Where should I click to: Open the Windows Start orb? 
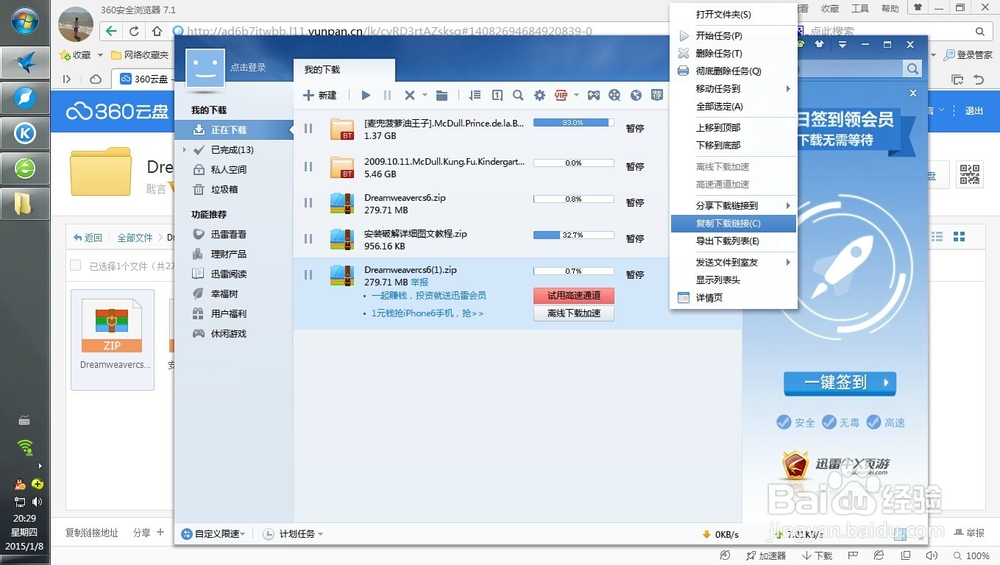[x=24, y=22]
